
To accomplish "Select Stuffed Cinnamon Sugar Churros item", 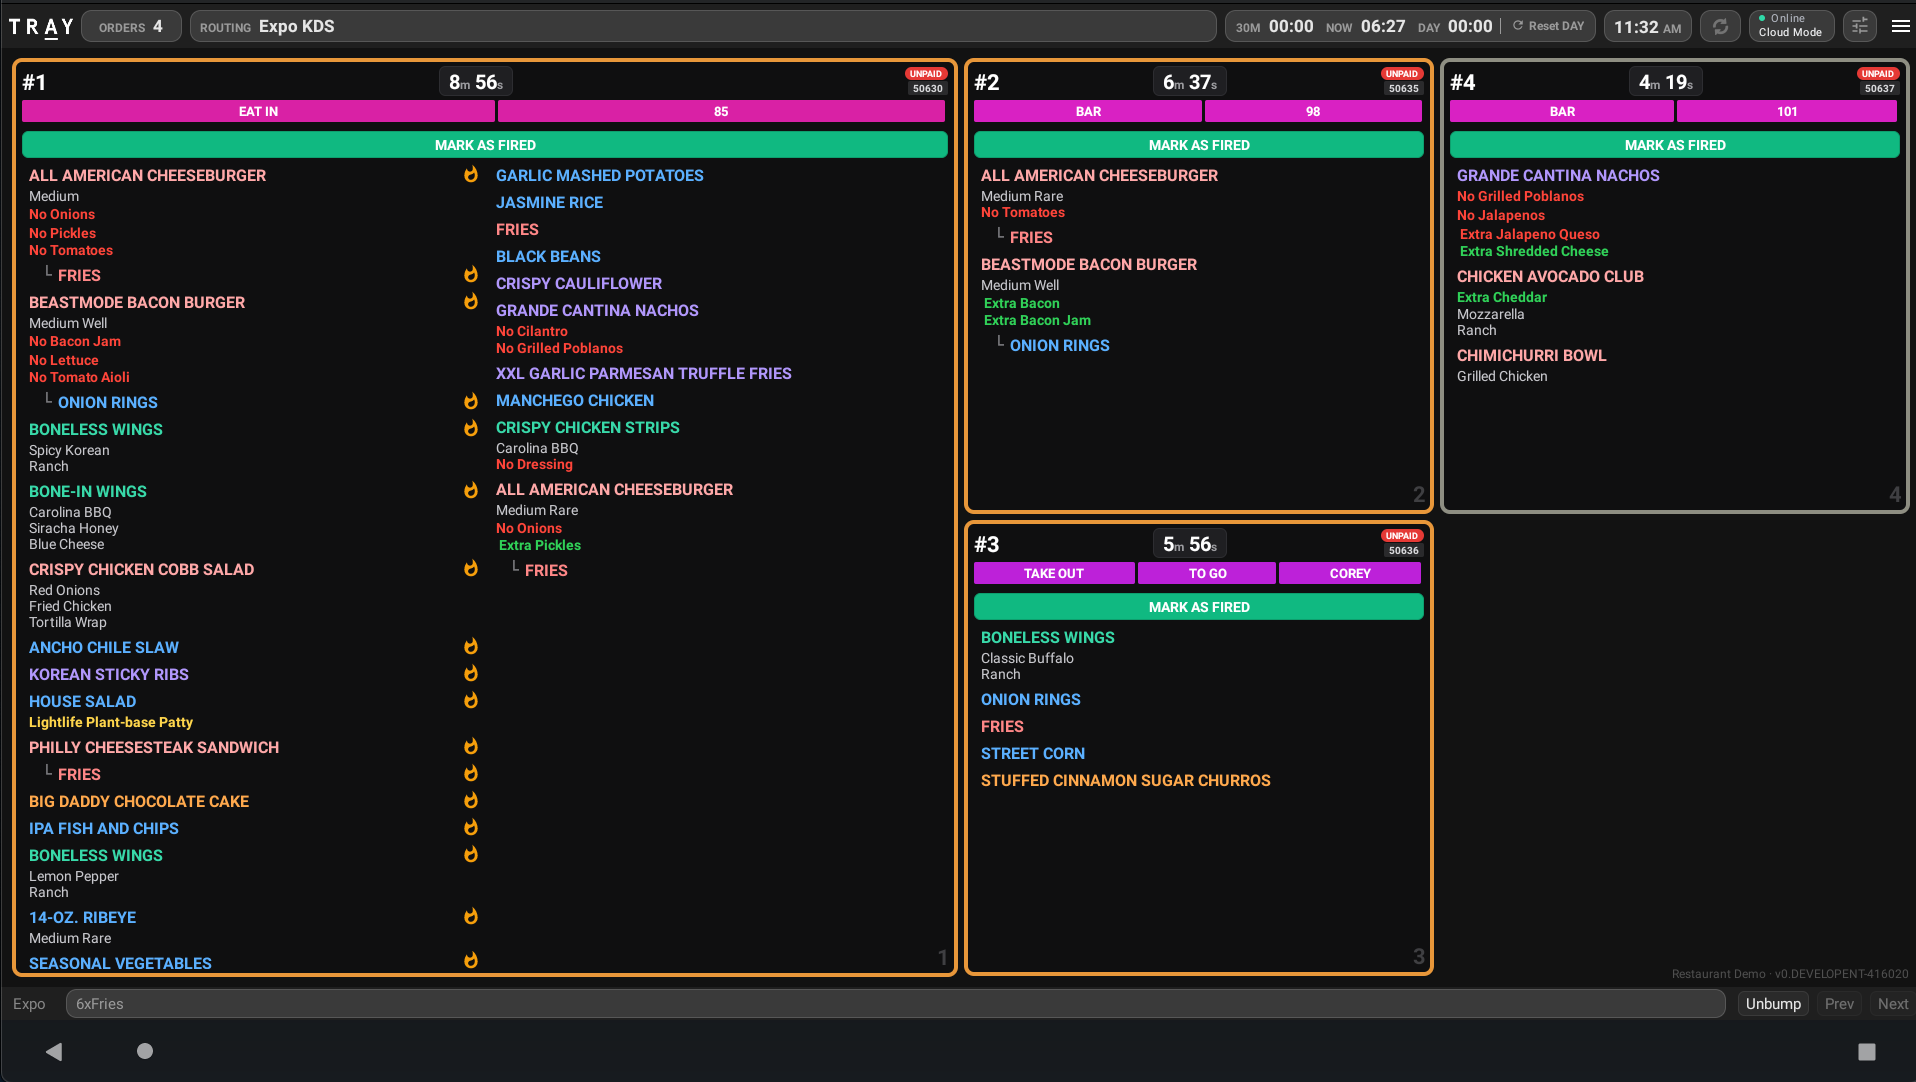I will (1126, 780).
